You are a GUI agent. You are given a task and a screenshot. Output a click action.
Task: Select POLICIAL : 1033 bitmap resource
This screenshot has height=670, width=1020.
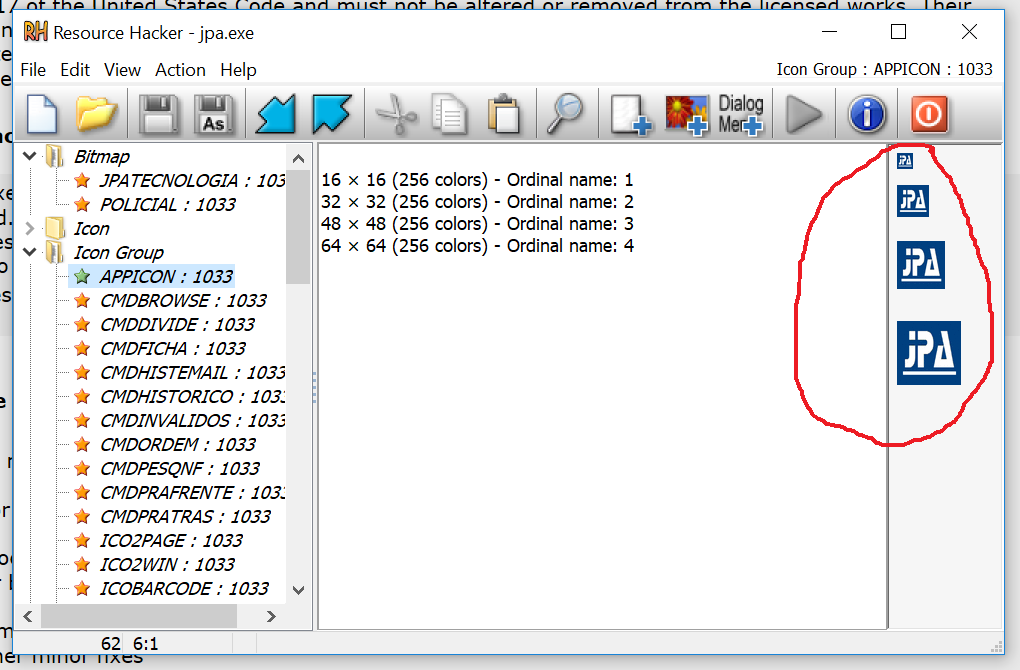pyautogui.click(x=167, y=205)
